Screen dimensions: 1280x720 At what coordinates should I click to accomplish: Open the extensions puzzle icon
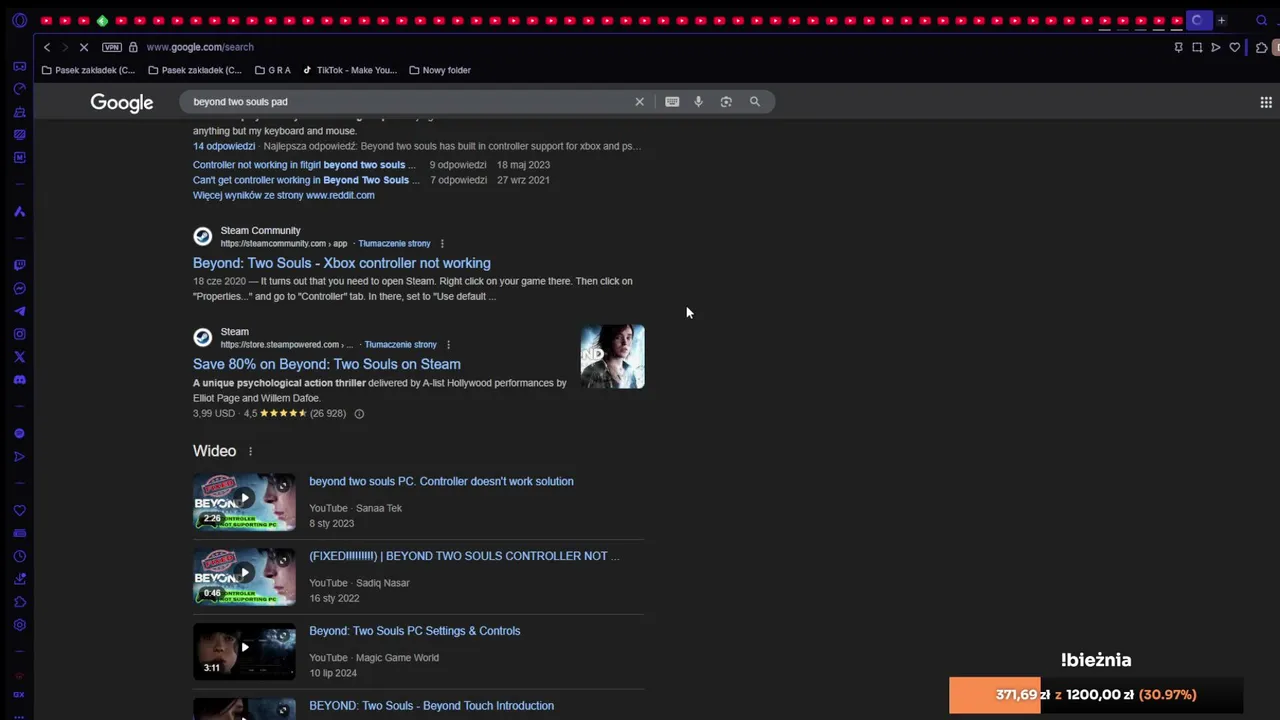point(1262,47)
